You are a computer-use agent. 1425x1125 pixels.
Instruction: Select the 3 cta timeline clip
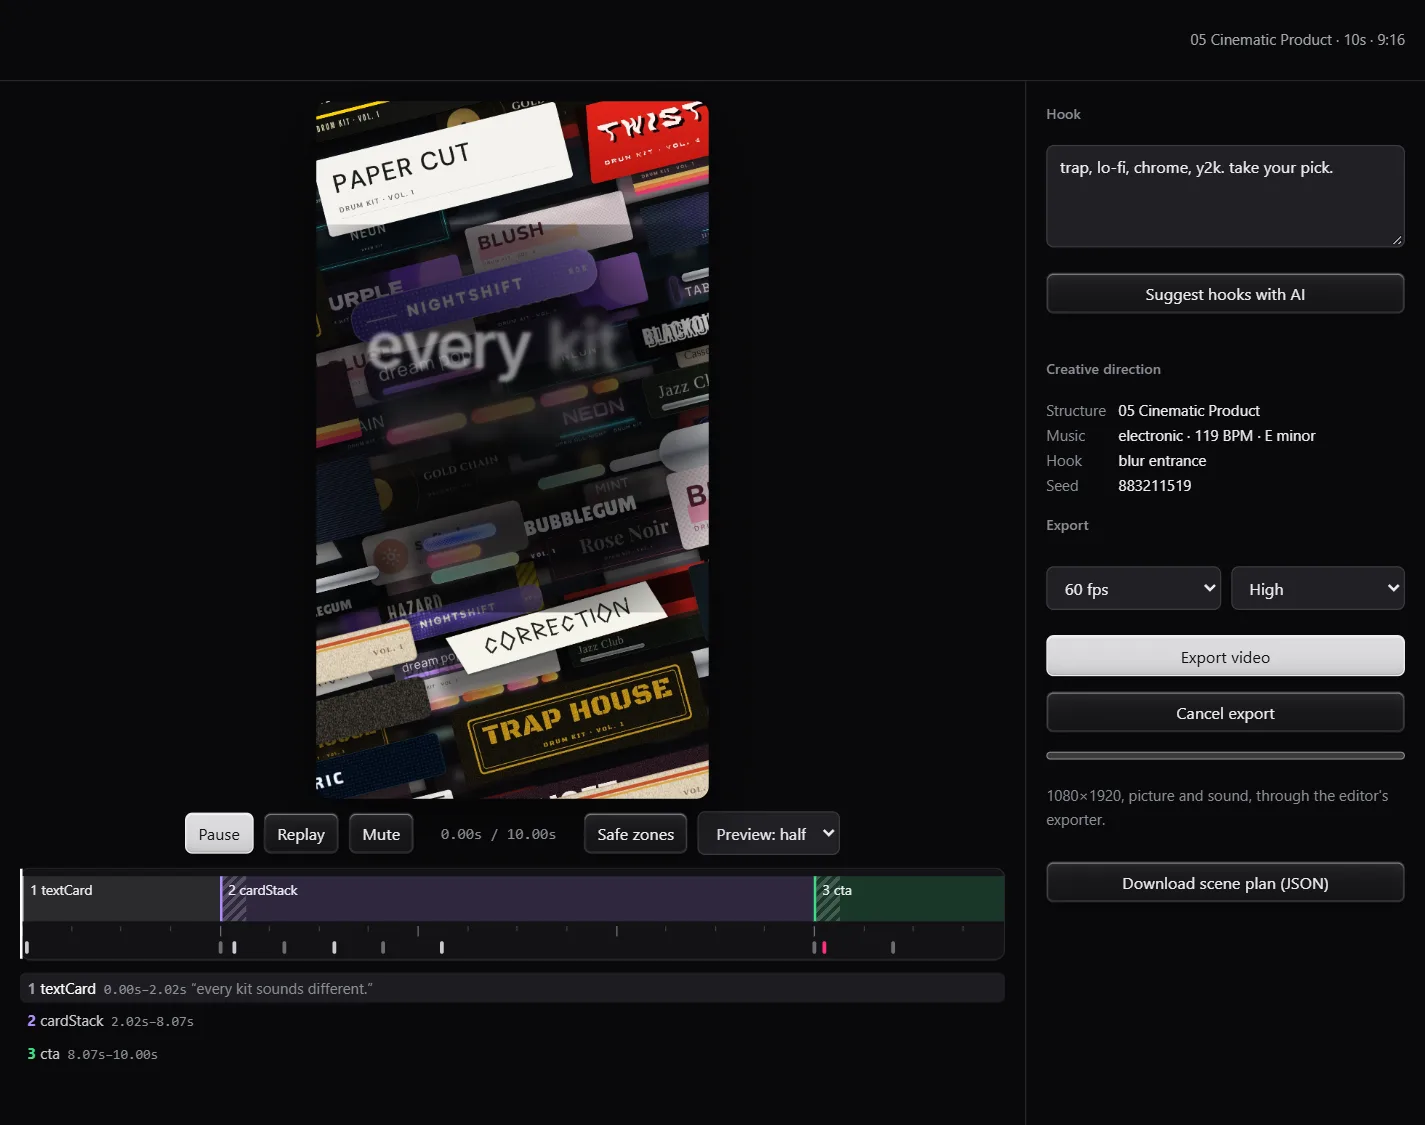[909, 898]
